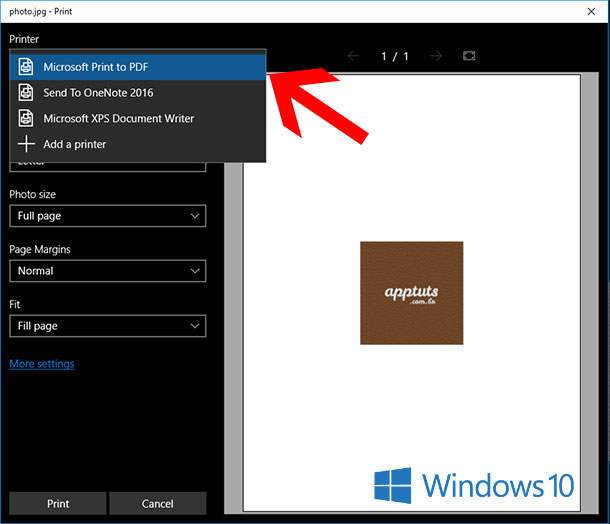
Task: Close the Print dialog window
Action: pyautogui.click(x=591, y=11)
